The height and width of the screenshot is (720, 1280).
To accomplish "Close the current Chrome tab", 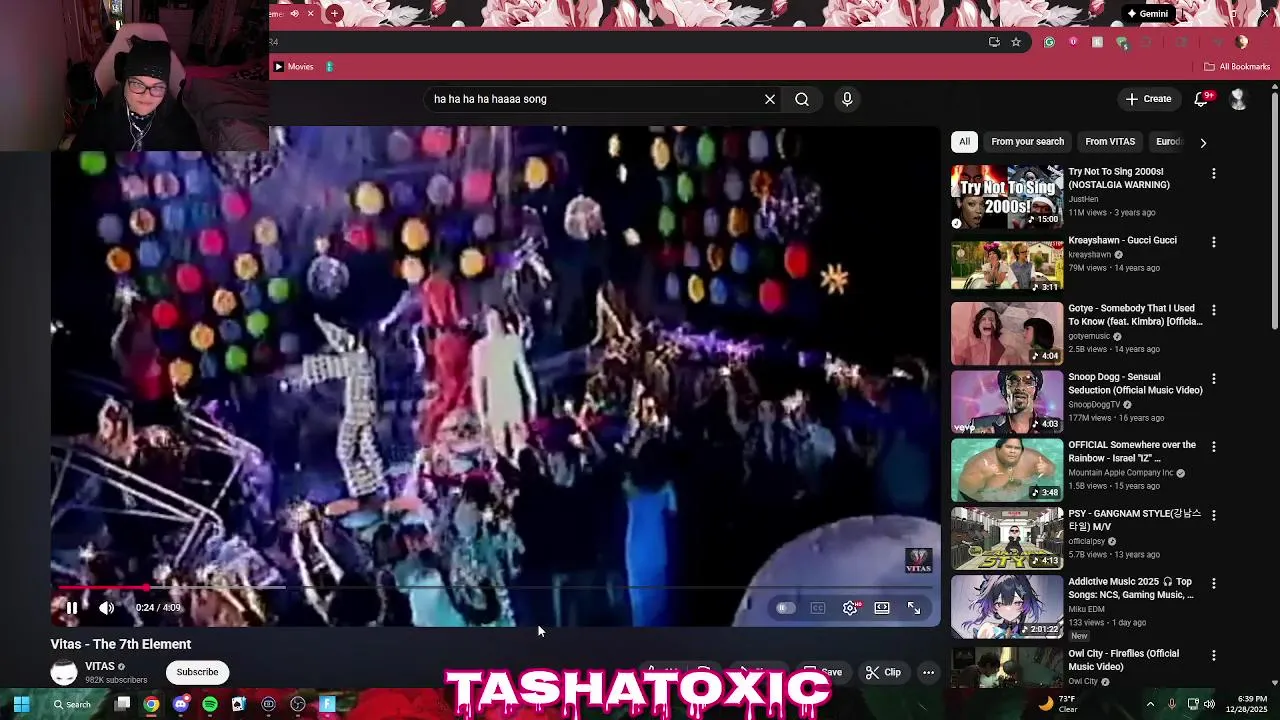I will pyautogui.click(x=310, y=13).
